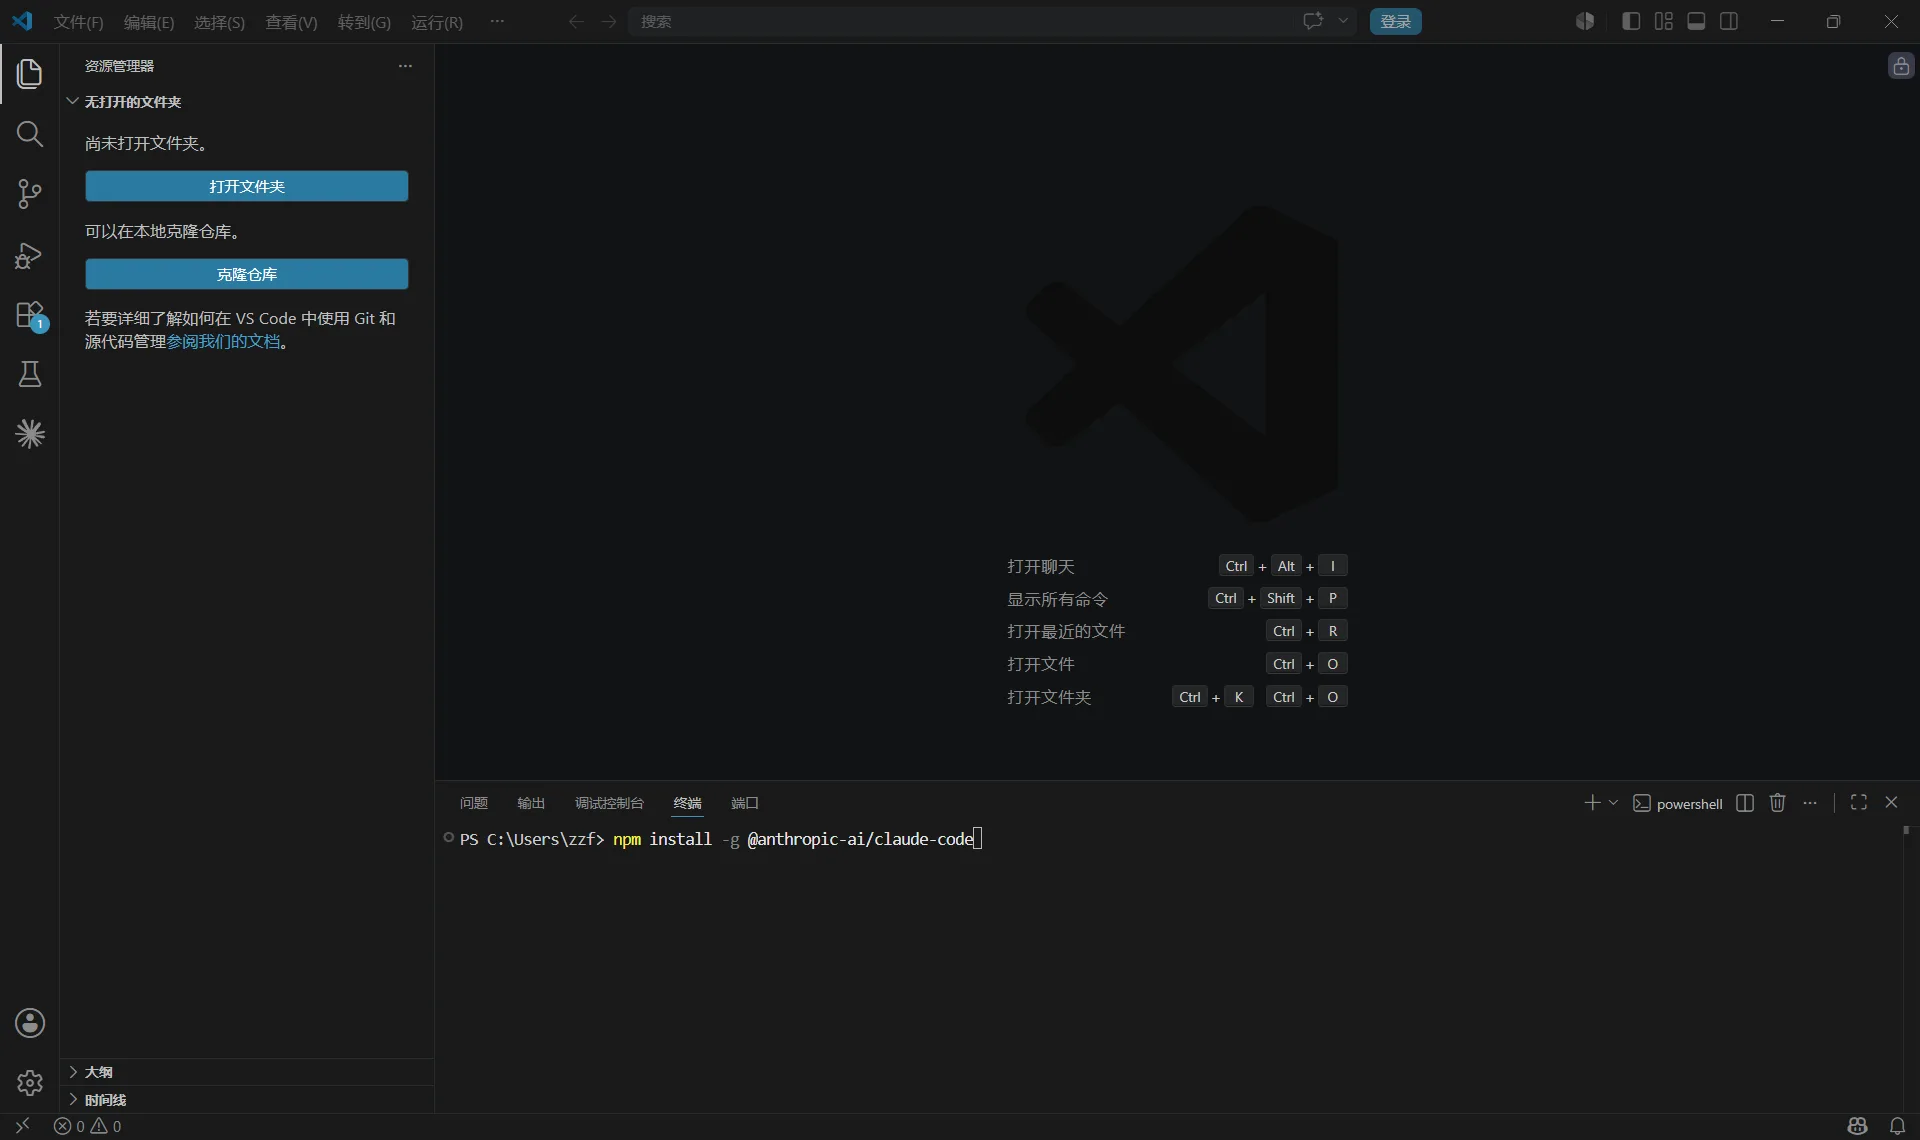Open the 运行(R) menu
Viewport: 1920px width, 1140px height.
tap(437, 22)
